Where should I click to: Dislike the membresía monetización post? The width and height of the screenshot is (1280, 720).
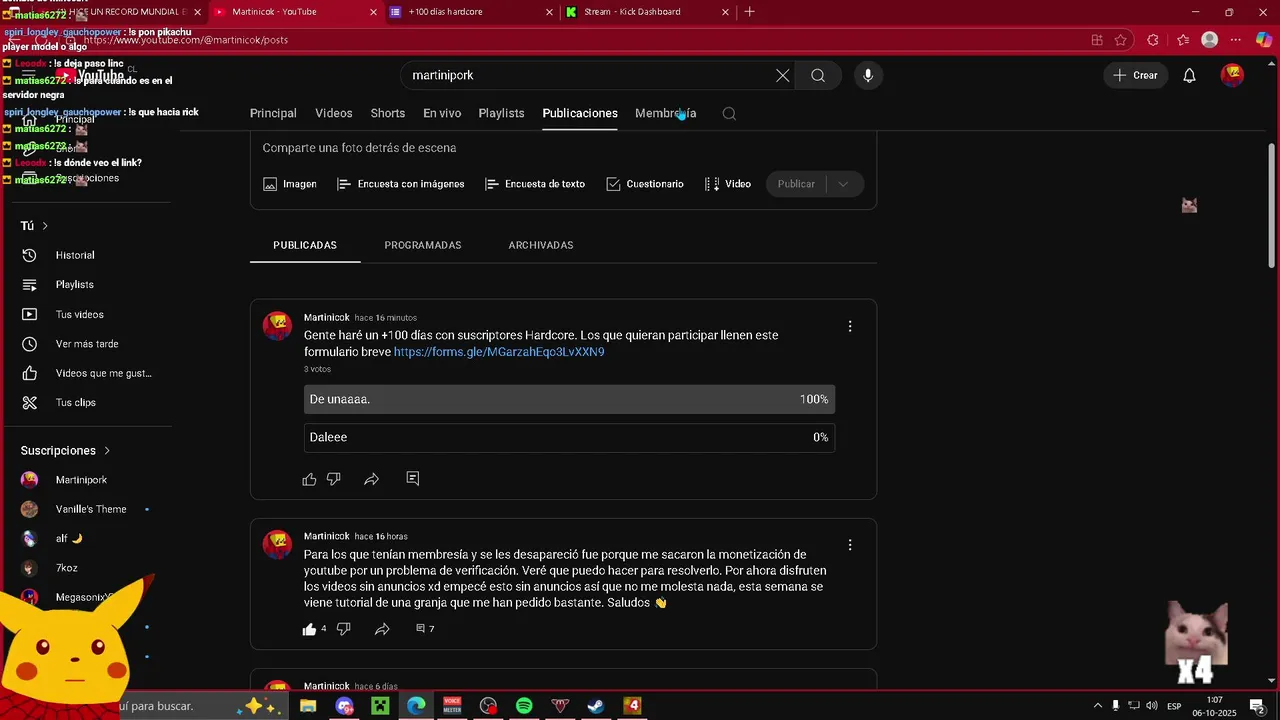tap(344, 629)
